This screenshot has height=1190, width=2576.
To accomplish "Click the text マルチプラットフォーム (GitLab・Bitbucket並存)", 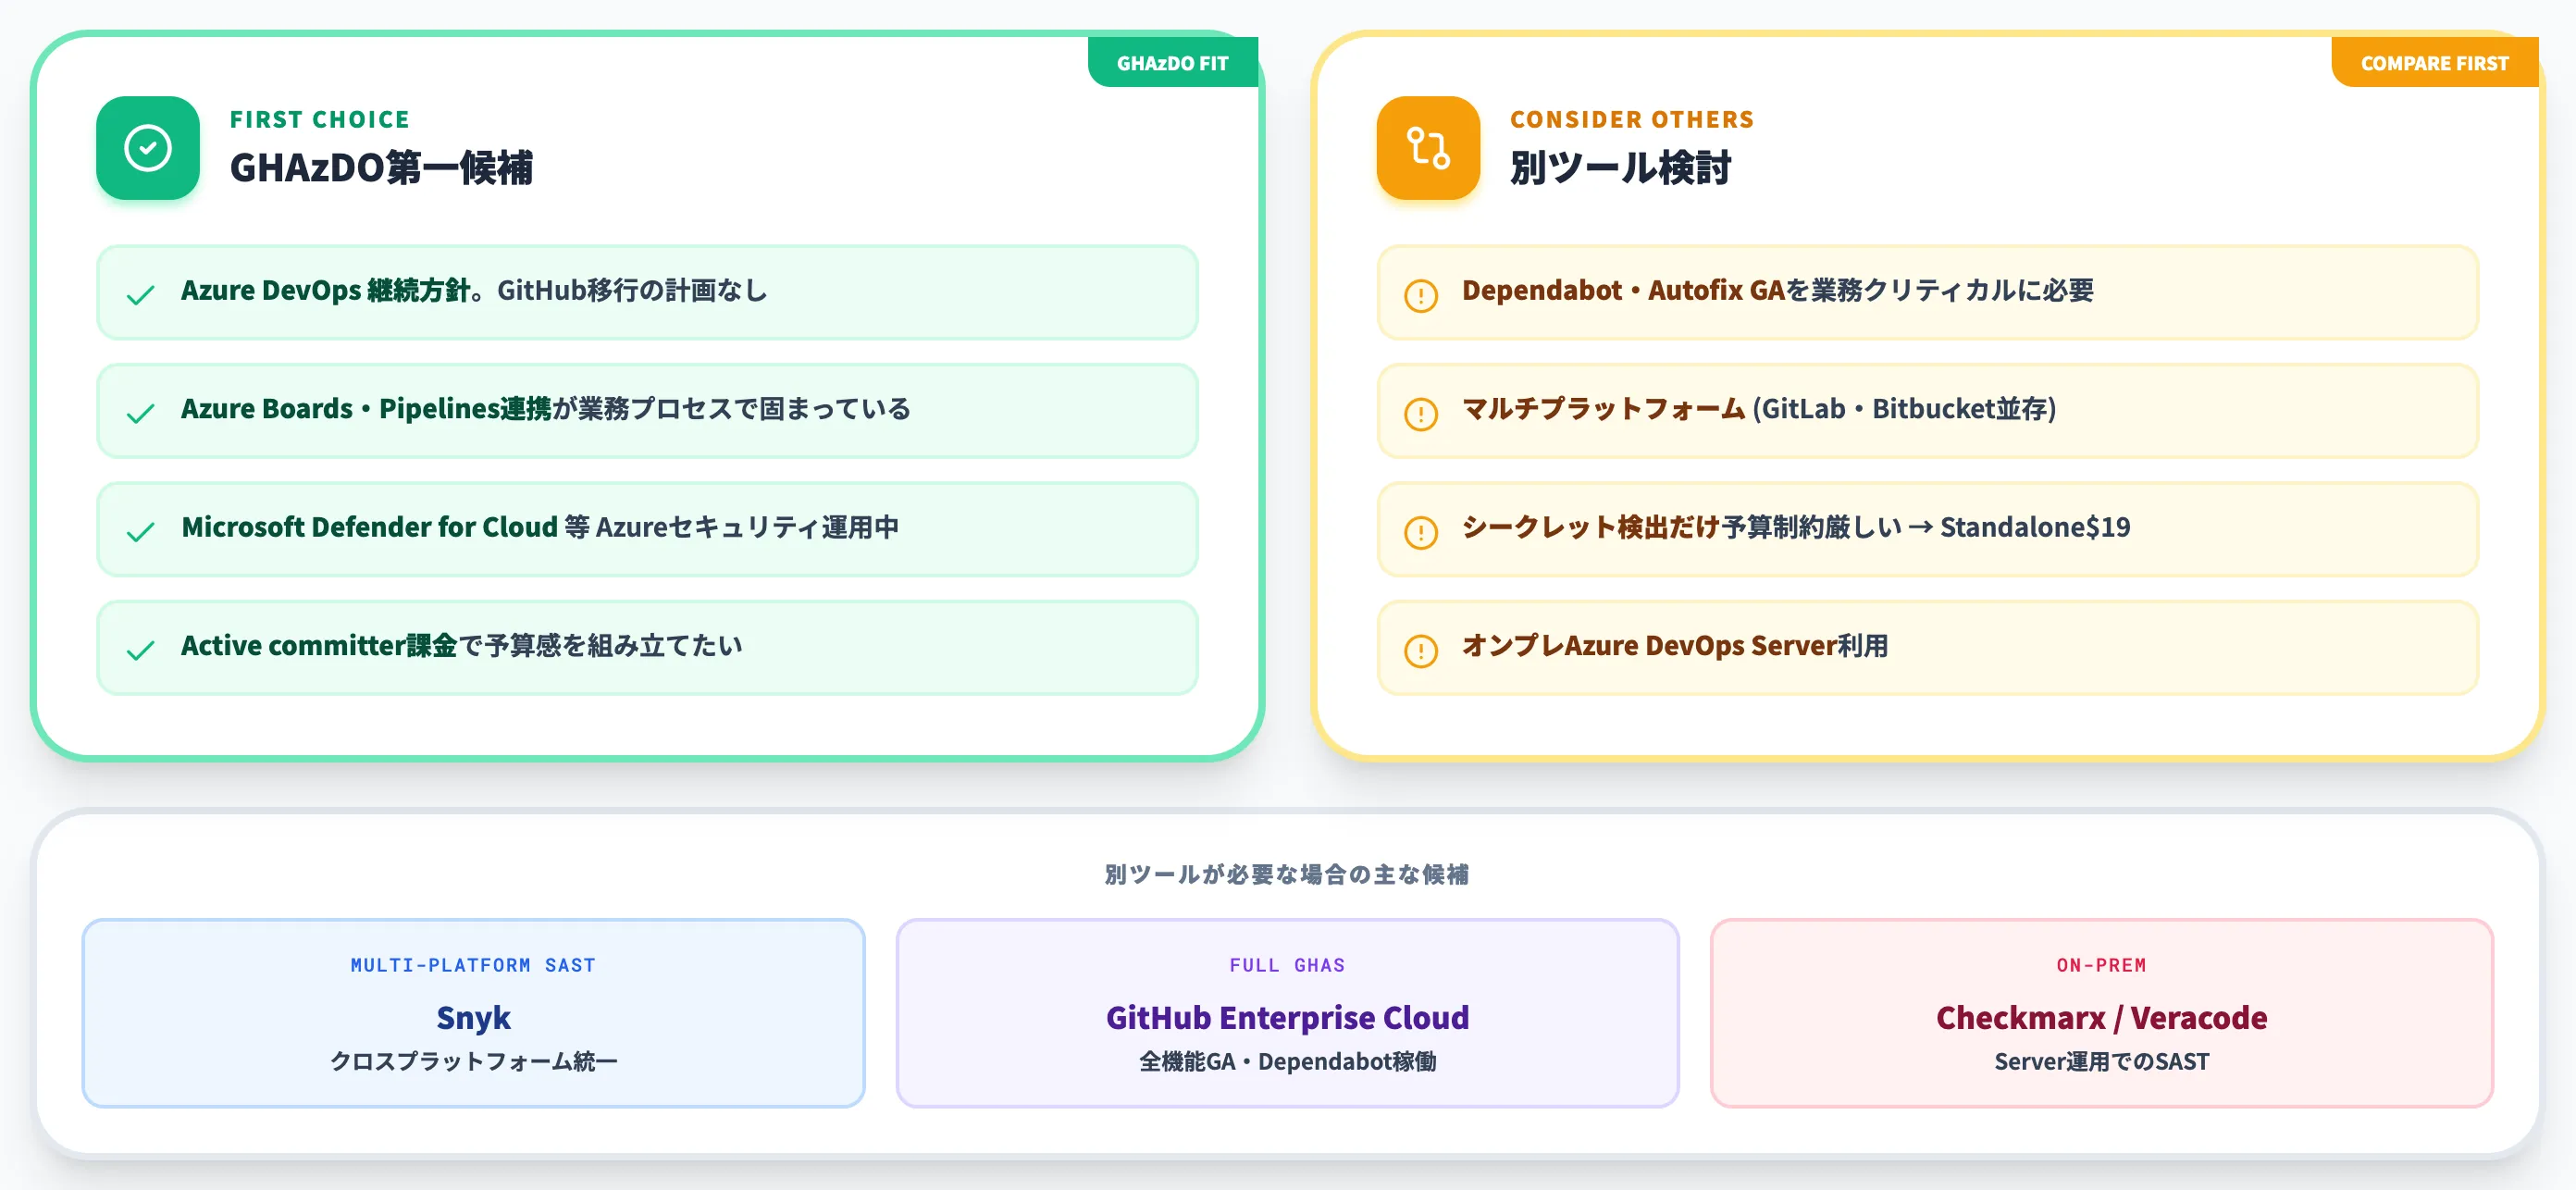I will [x=1759, y=409].
